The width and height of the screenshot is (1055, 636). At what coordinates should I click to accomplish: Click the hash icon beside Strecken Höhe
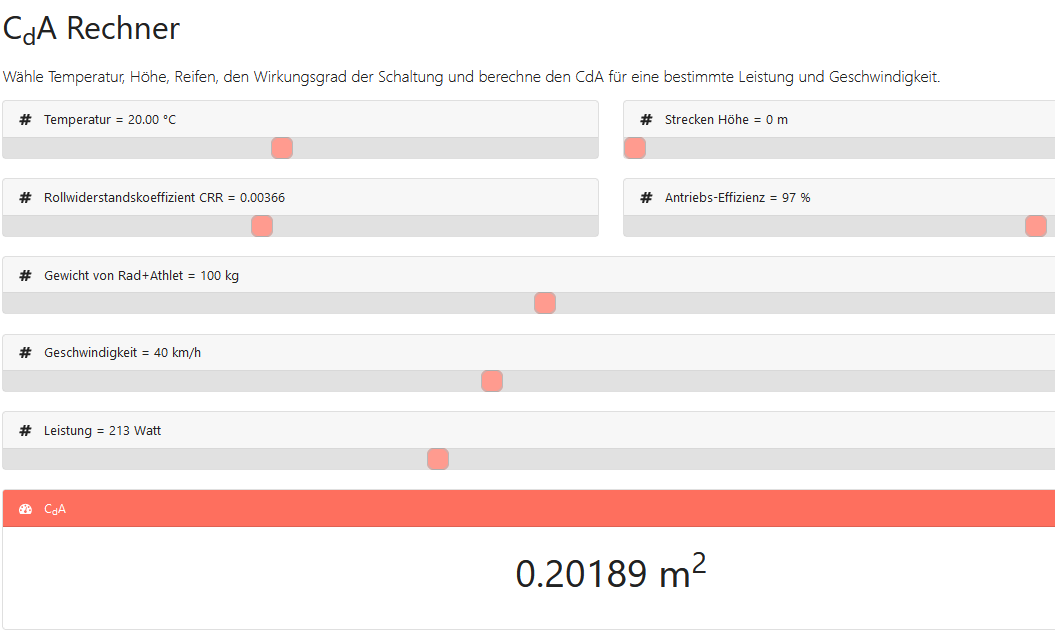point(646,120)
